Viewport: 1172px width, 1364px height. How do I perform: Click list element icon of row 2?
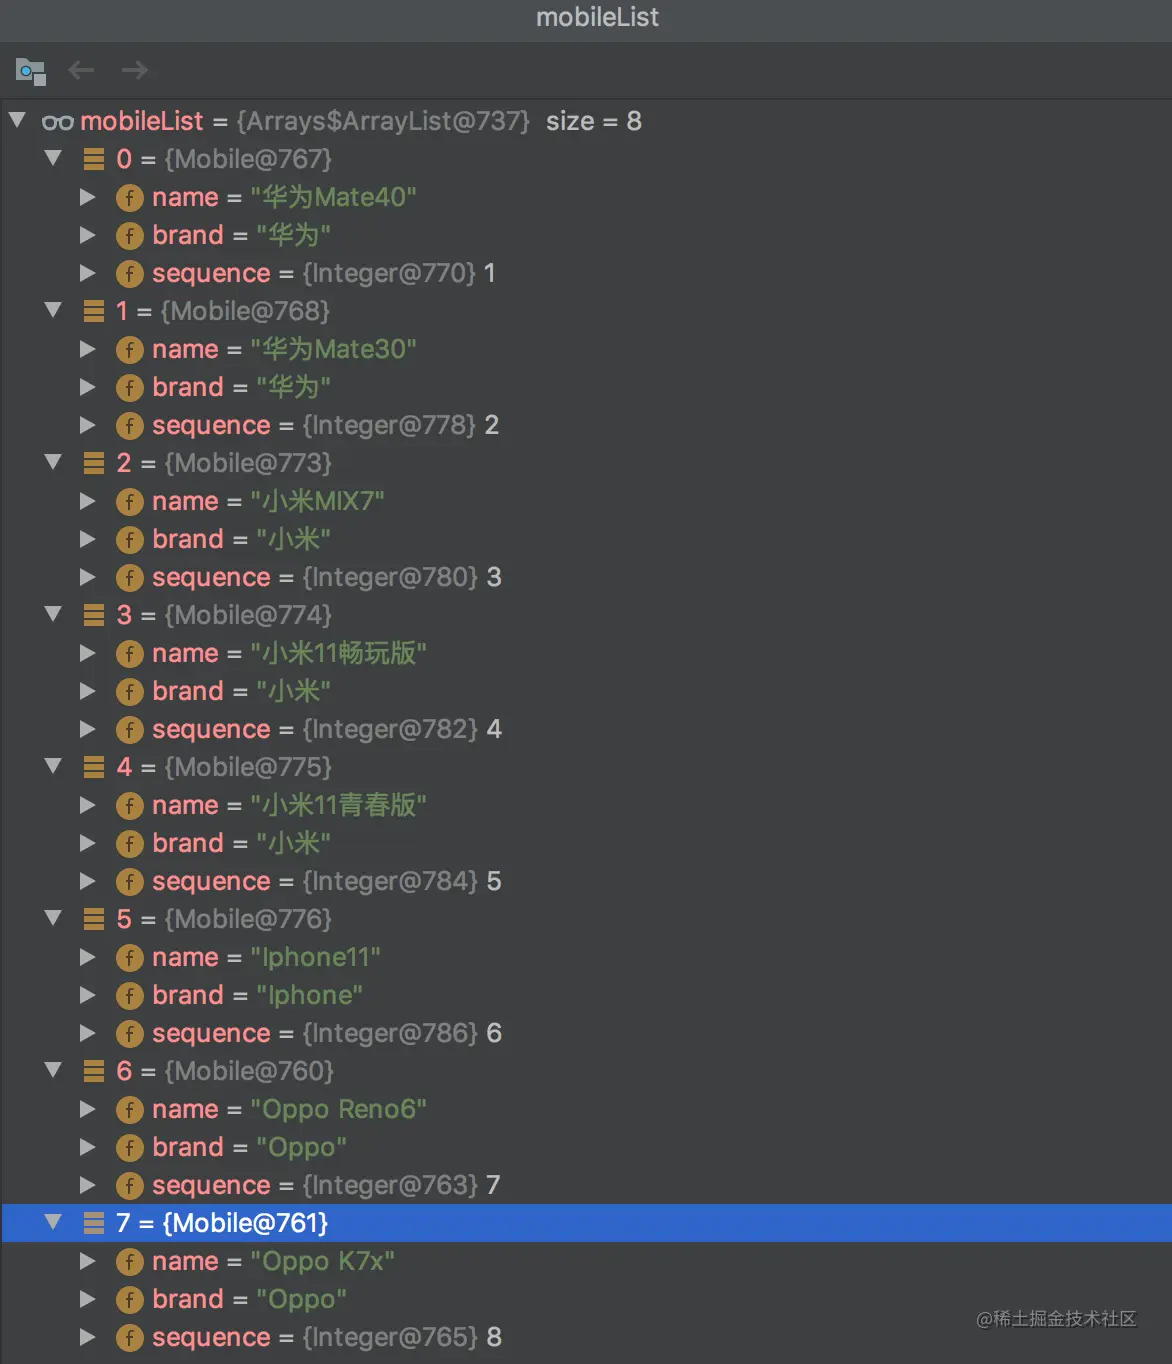[x=94, y=463]
